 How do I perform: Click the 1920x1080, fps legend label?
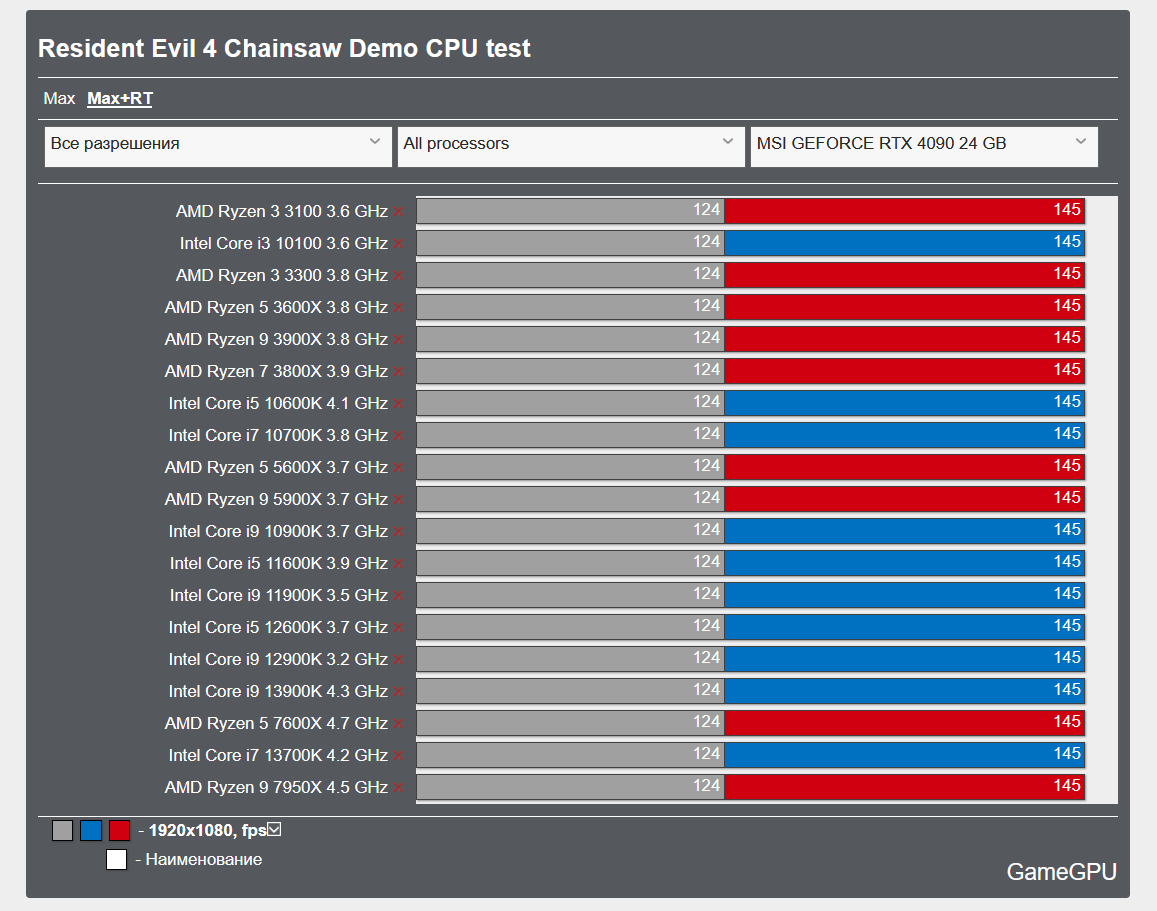tap(207, 831)
